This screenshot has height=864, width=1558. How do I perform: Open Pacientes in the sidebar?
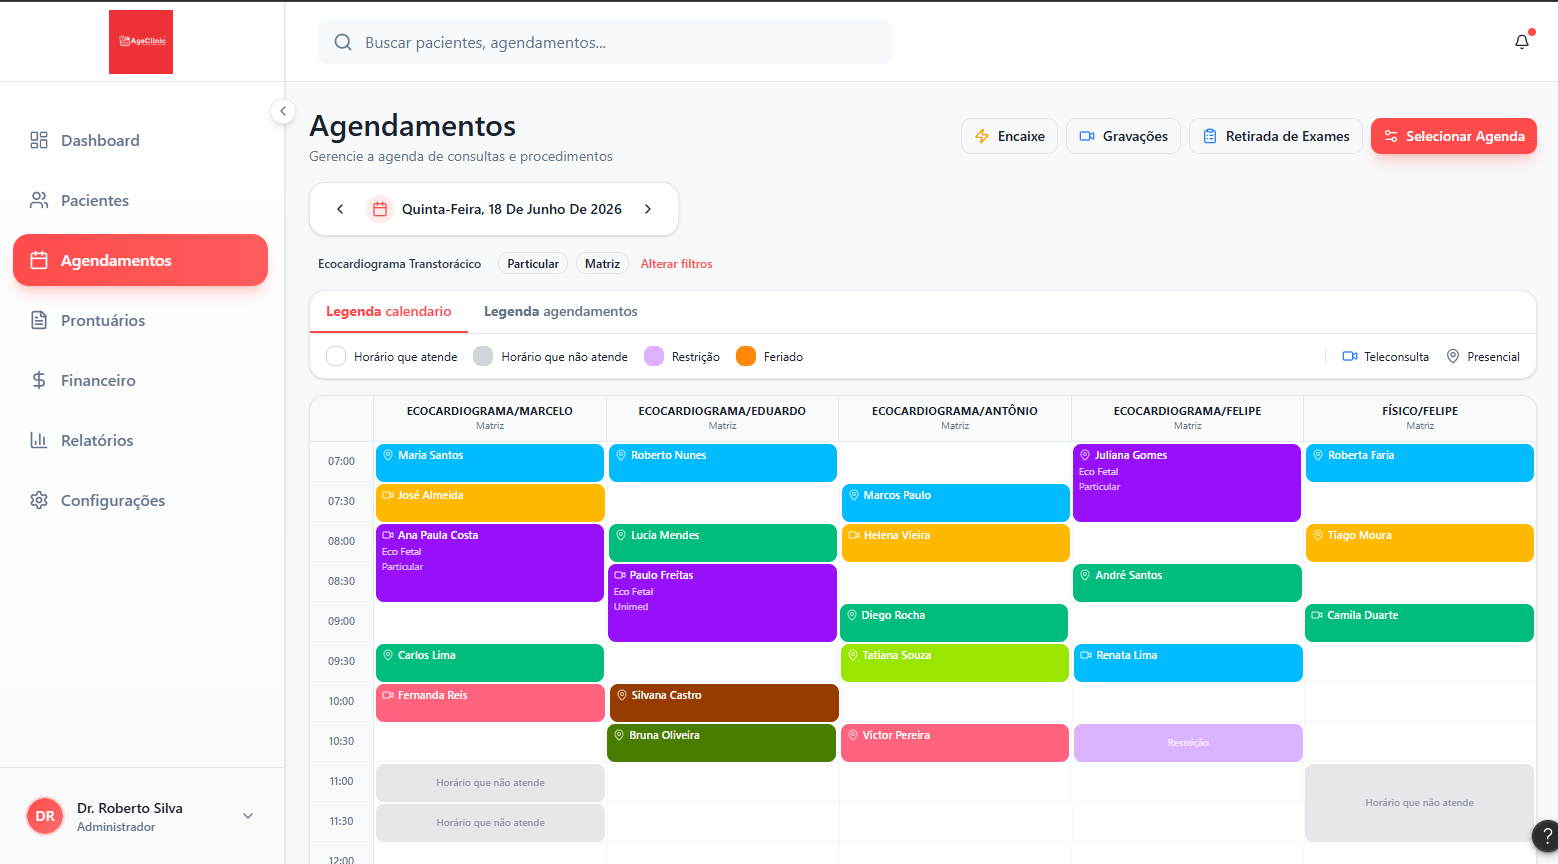point(140,200)
